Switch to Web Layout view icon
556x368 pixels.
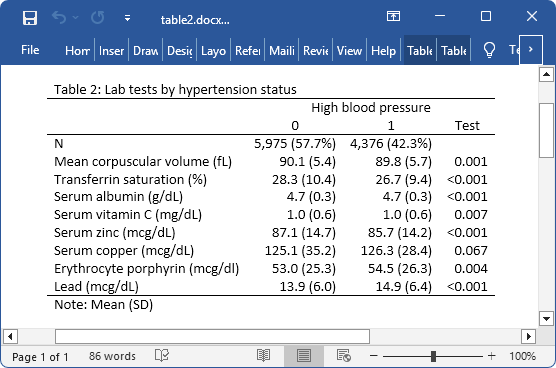point(344,355)
